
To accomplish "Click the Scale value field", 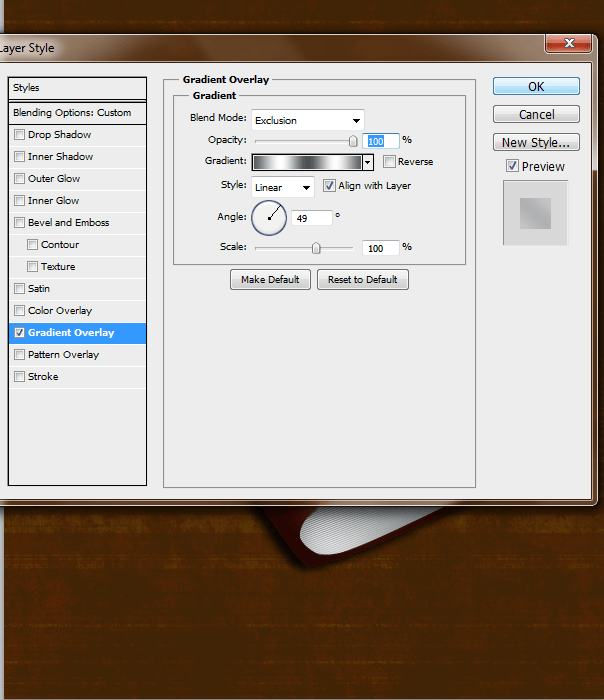I will [x=380, y=248].
